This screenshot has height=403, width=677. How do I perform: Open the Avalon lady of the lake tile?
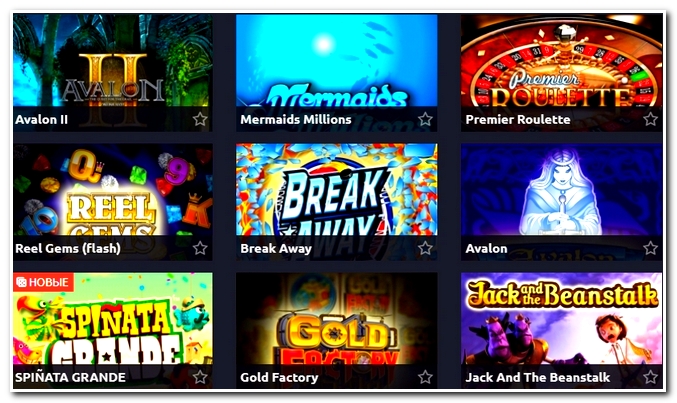click(561, 190)
